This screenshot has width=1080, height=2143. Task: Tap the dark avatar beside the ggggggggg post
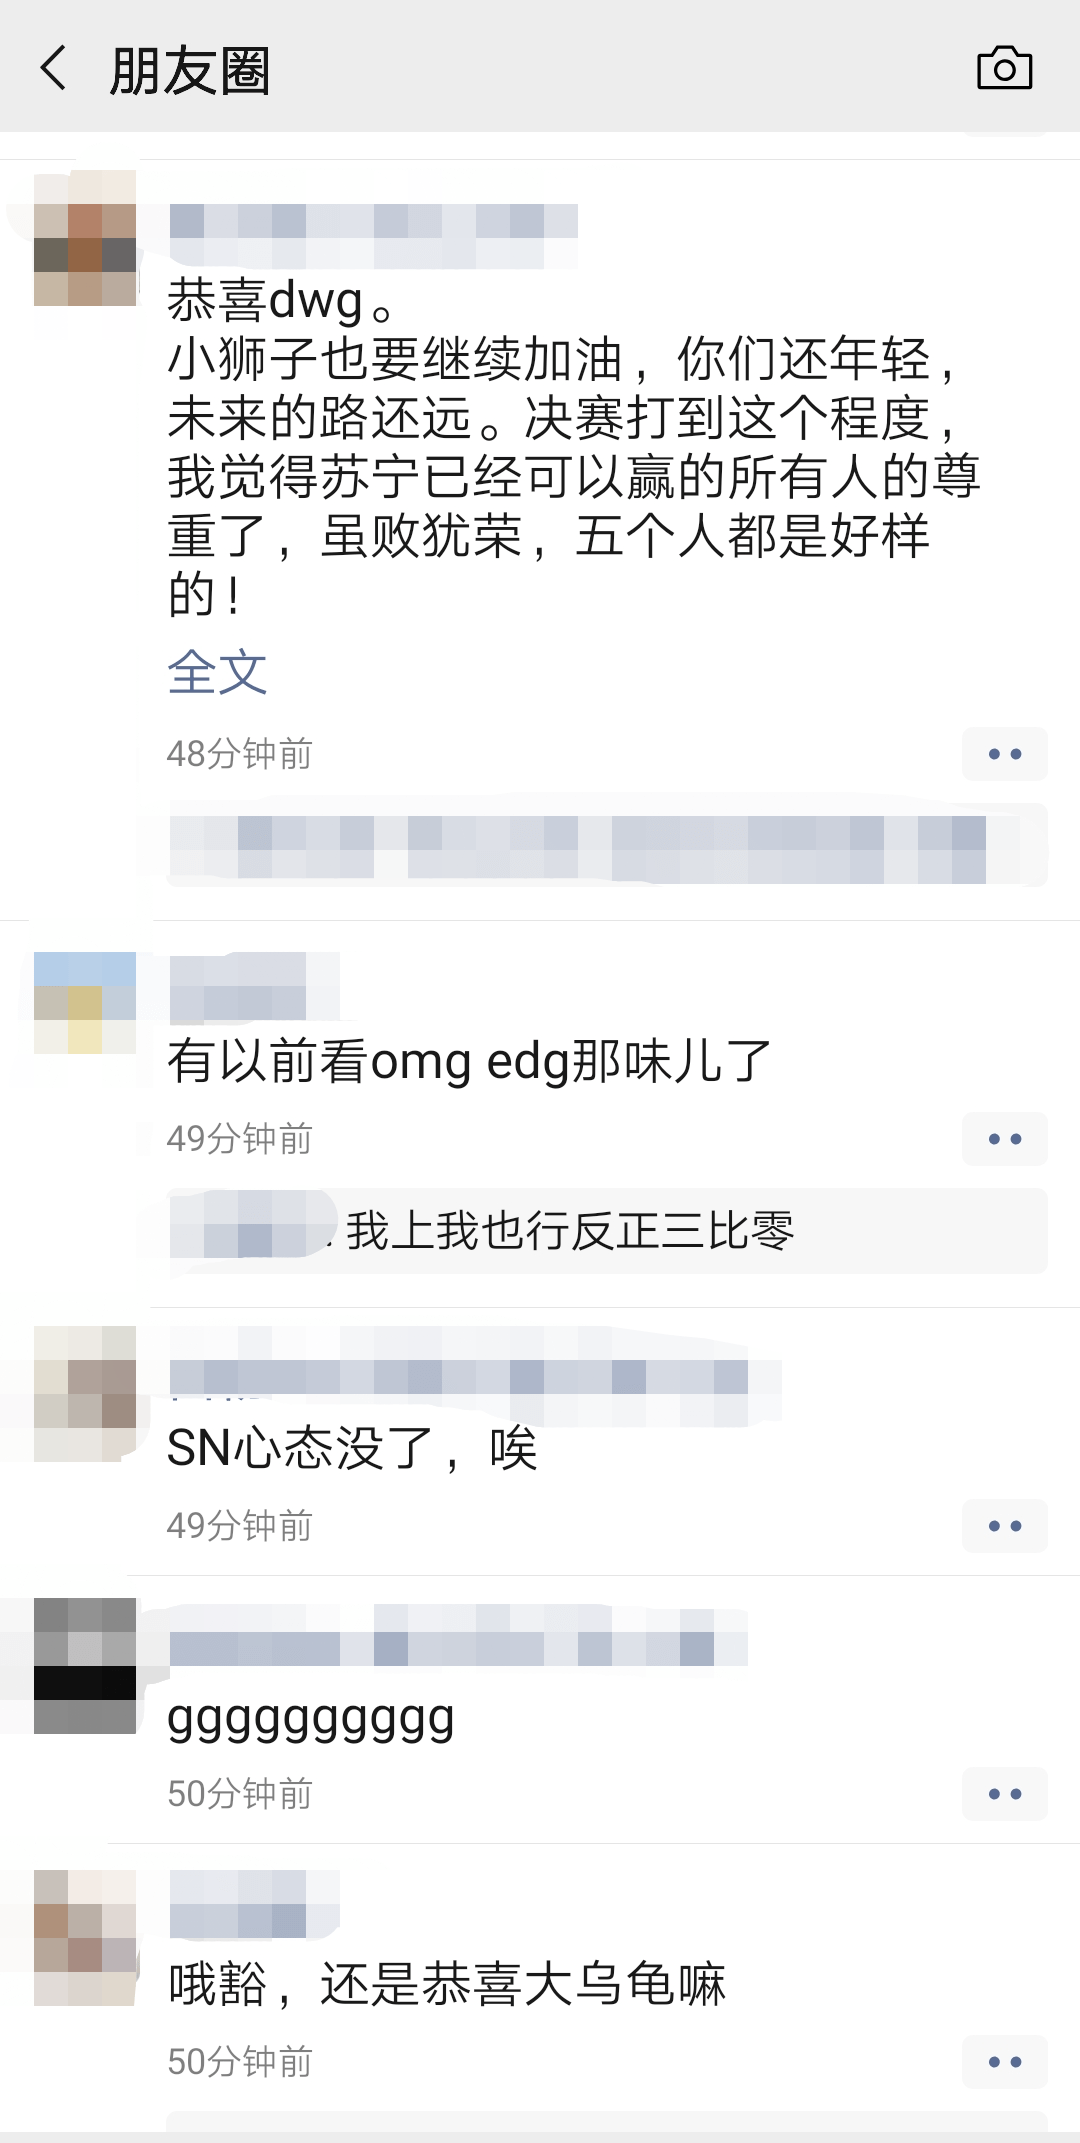[x=85, y=1666]
